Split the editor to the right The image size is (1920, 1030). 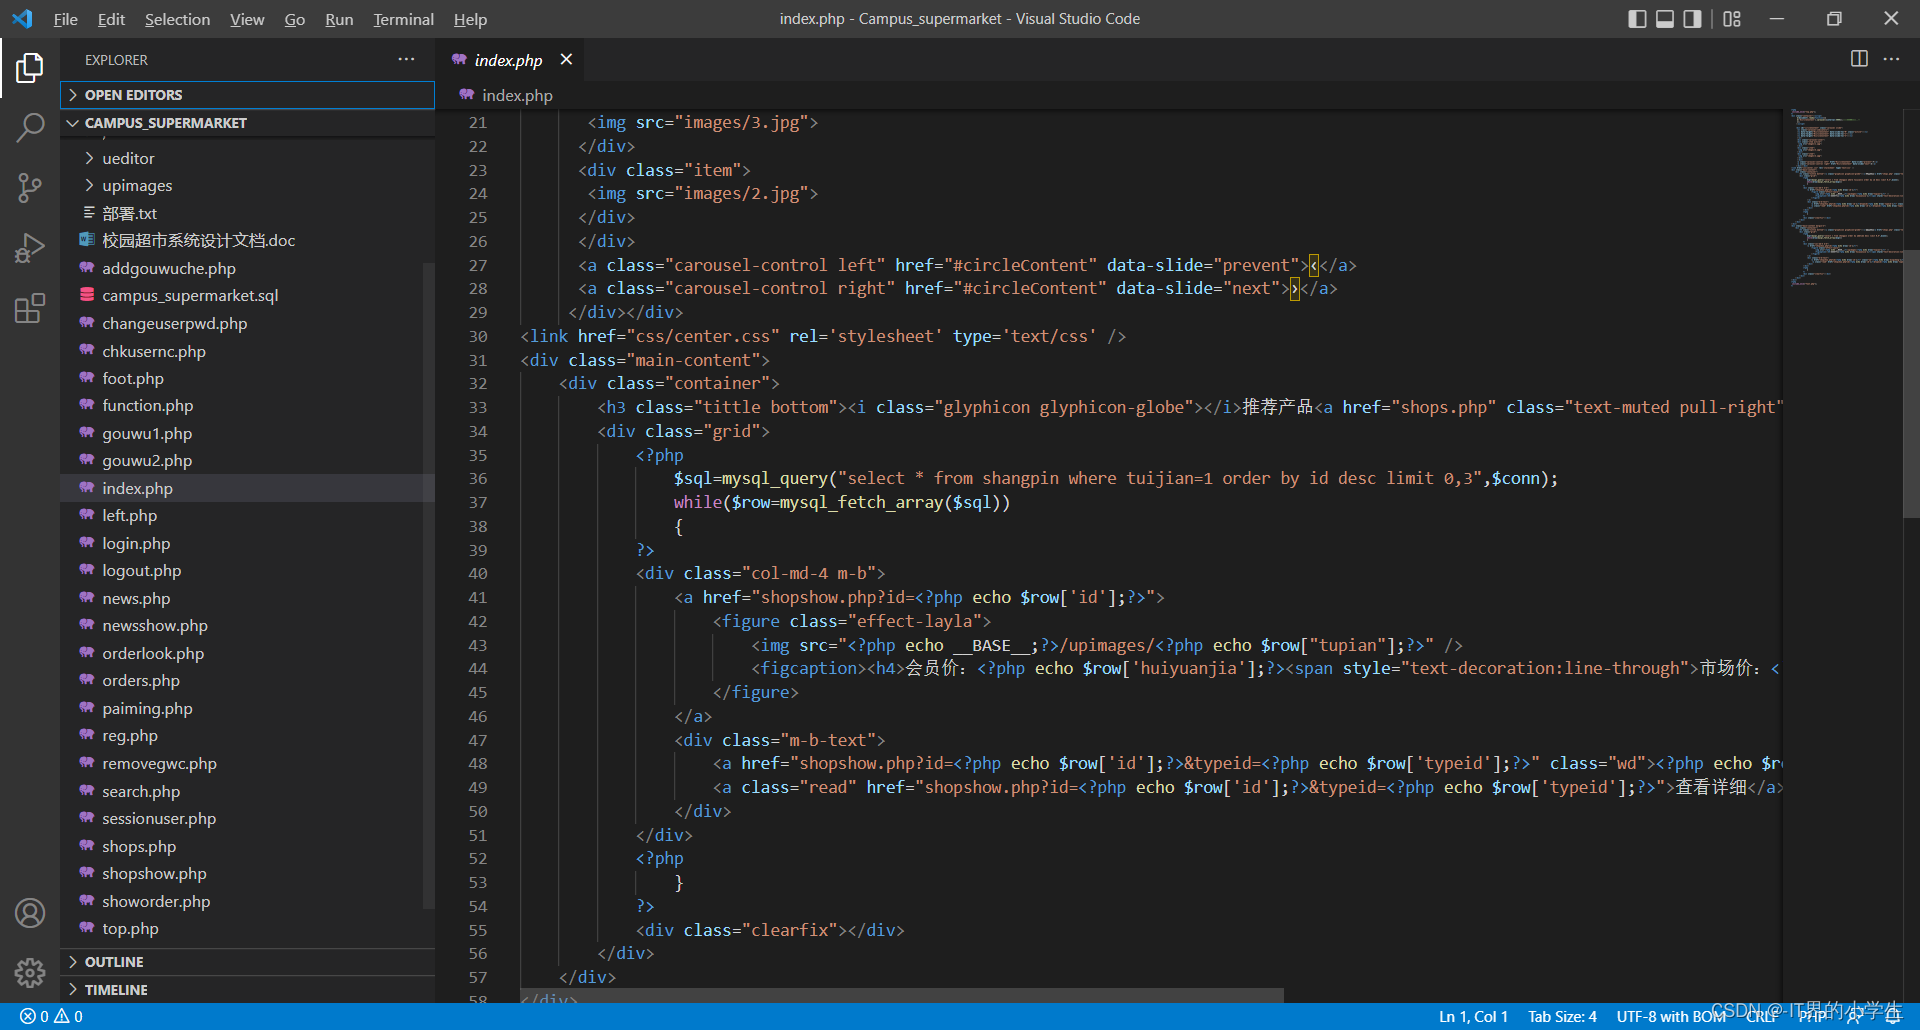(x=1859, y=59)
